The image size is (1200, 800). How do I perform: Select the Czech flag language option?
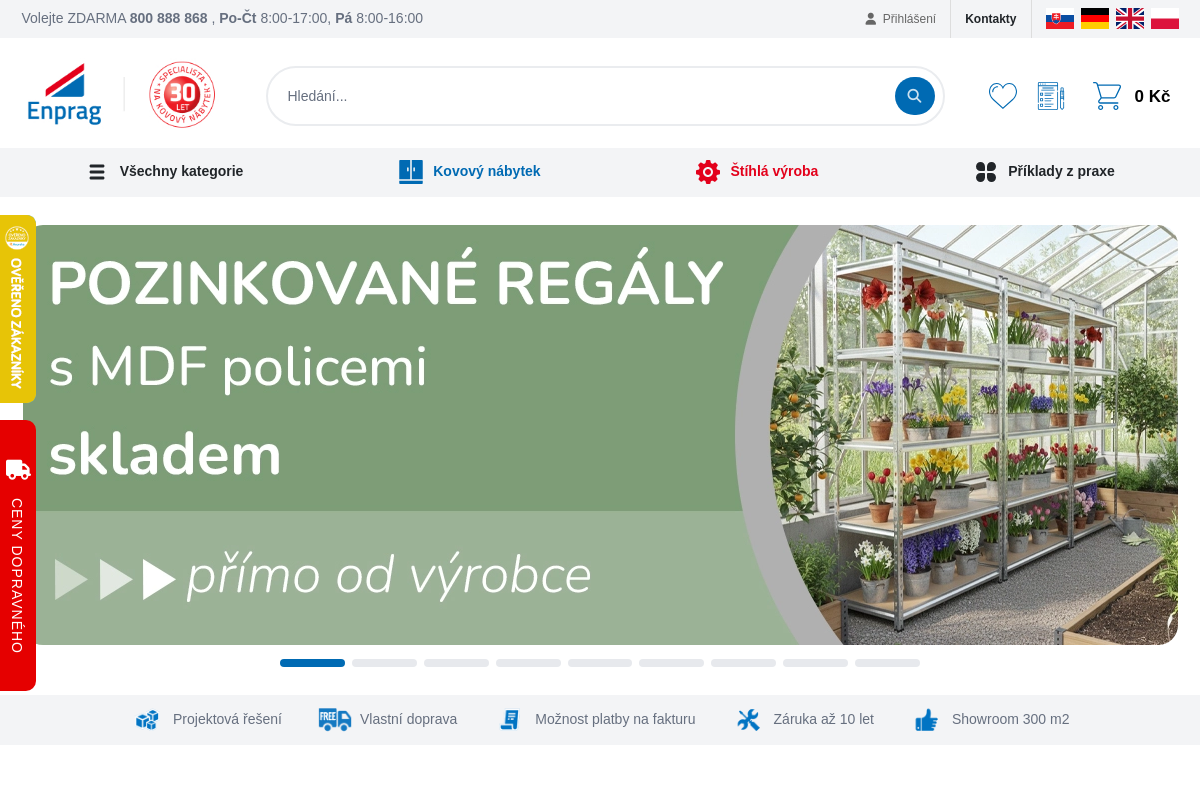pos(1059,18)
